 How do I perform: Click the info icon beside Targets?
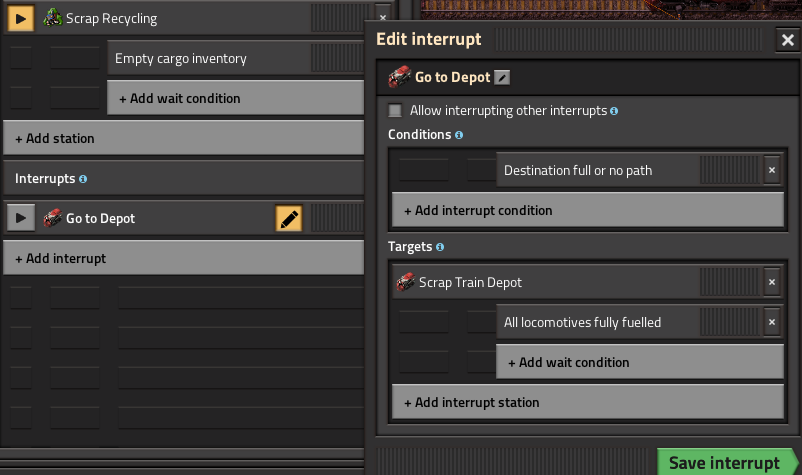point(440,247)
